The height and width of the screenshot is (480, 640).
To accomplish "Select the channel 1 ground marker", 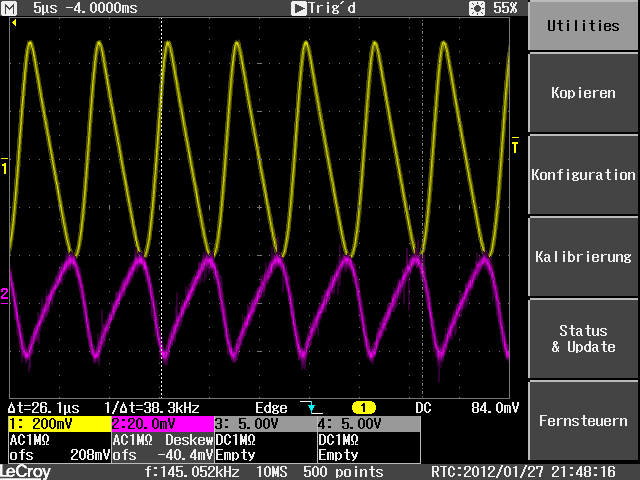I will point(4,166).
